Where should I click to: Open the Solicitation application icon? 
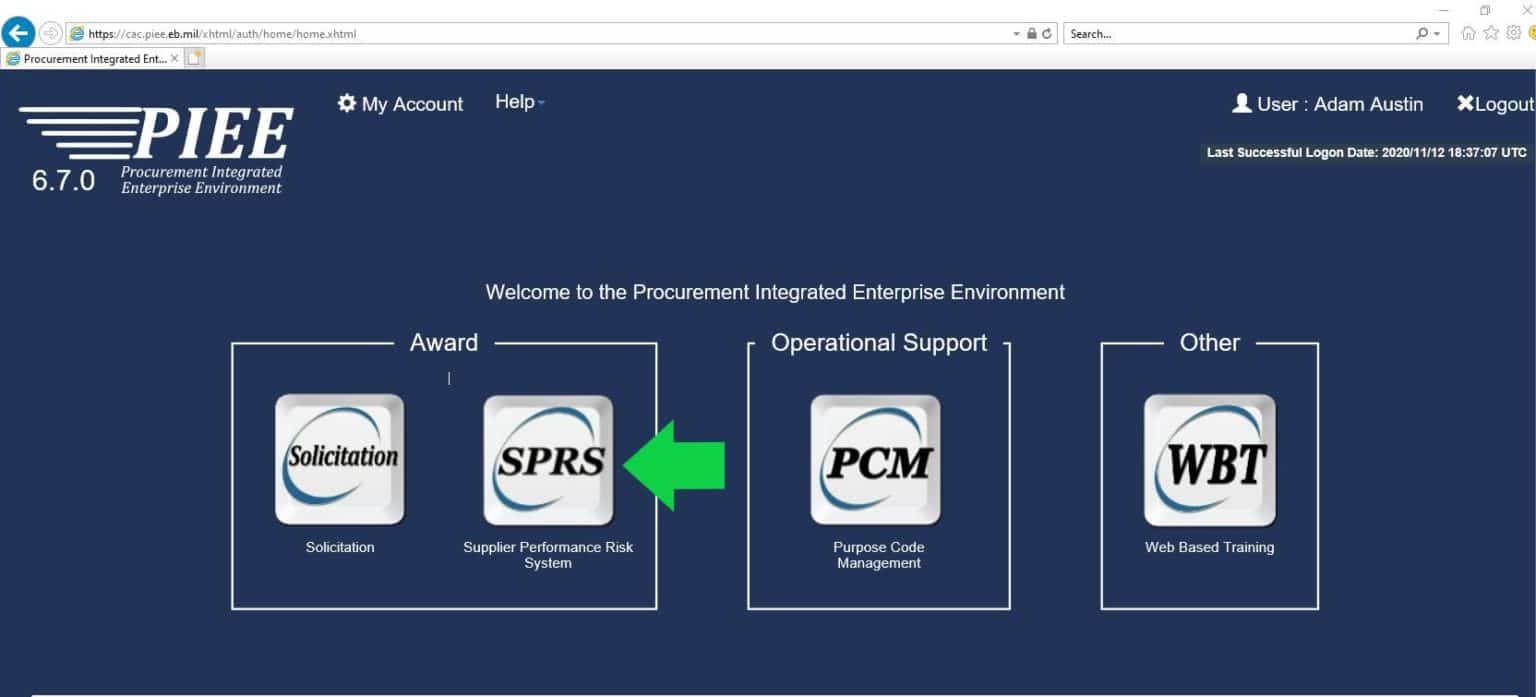pos(339,459)
